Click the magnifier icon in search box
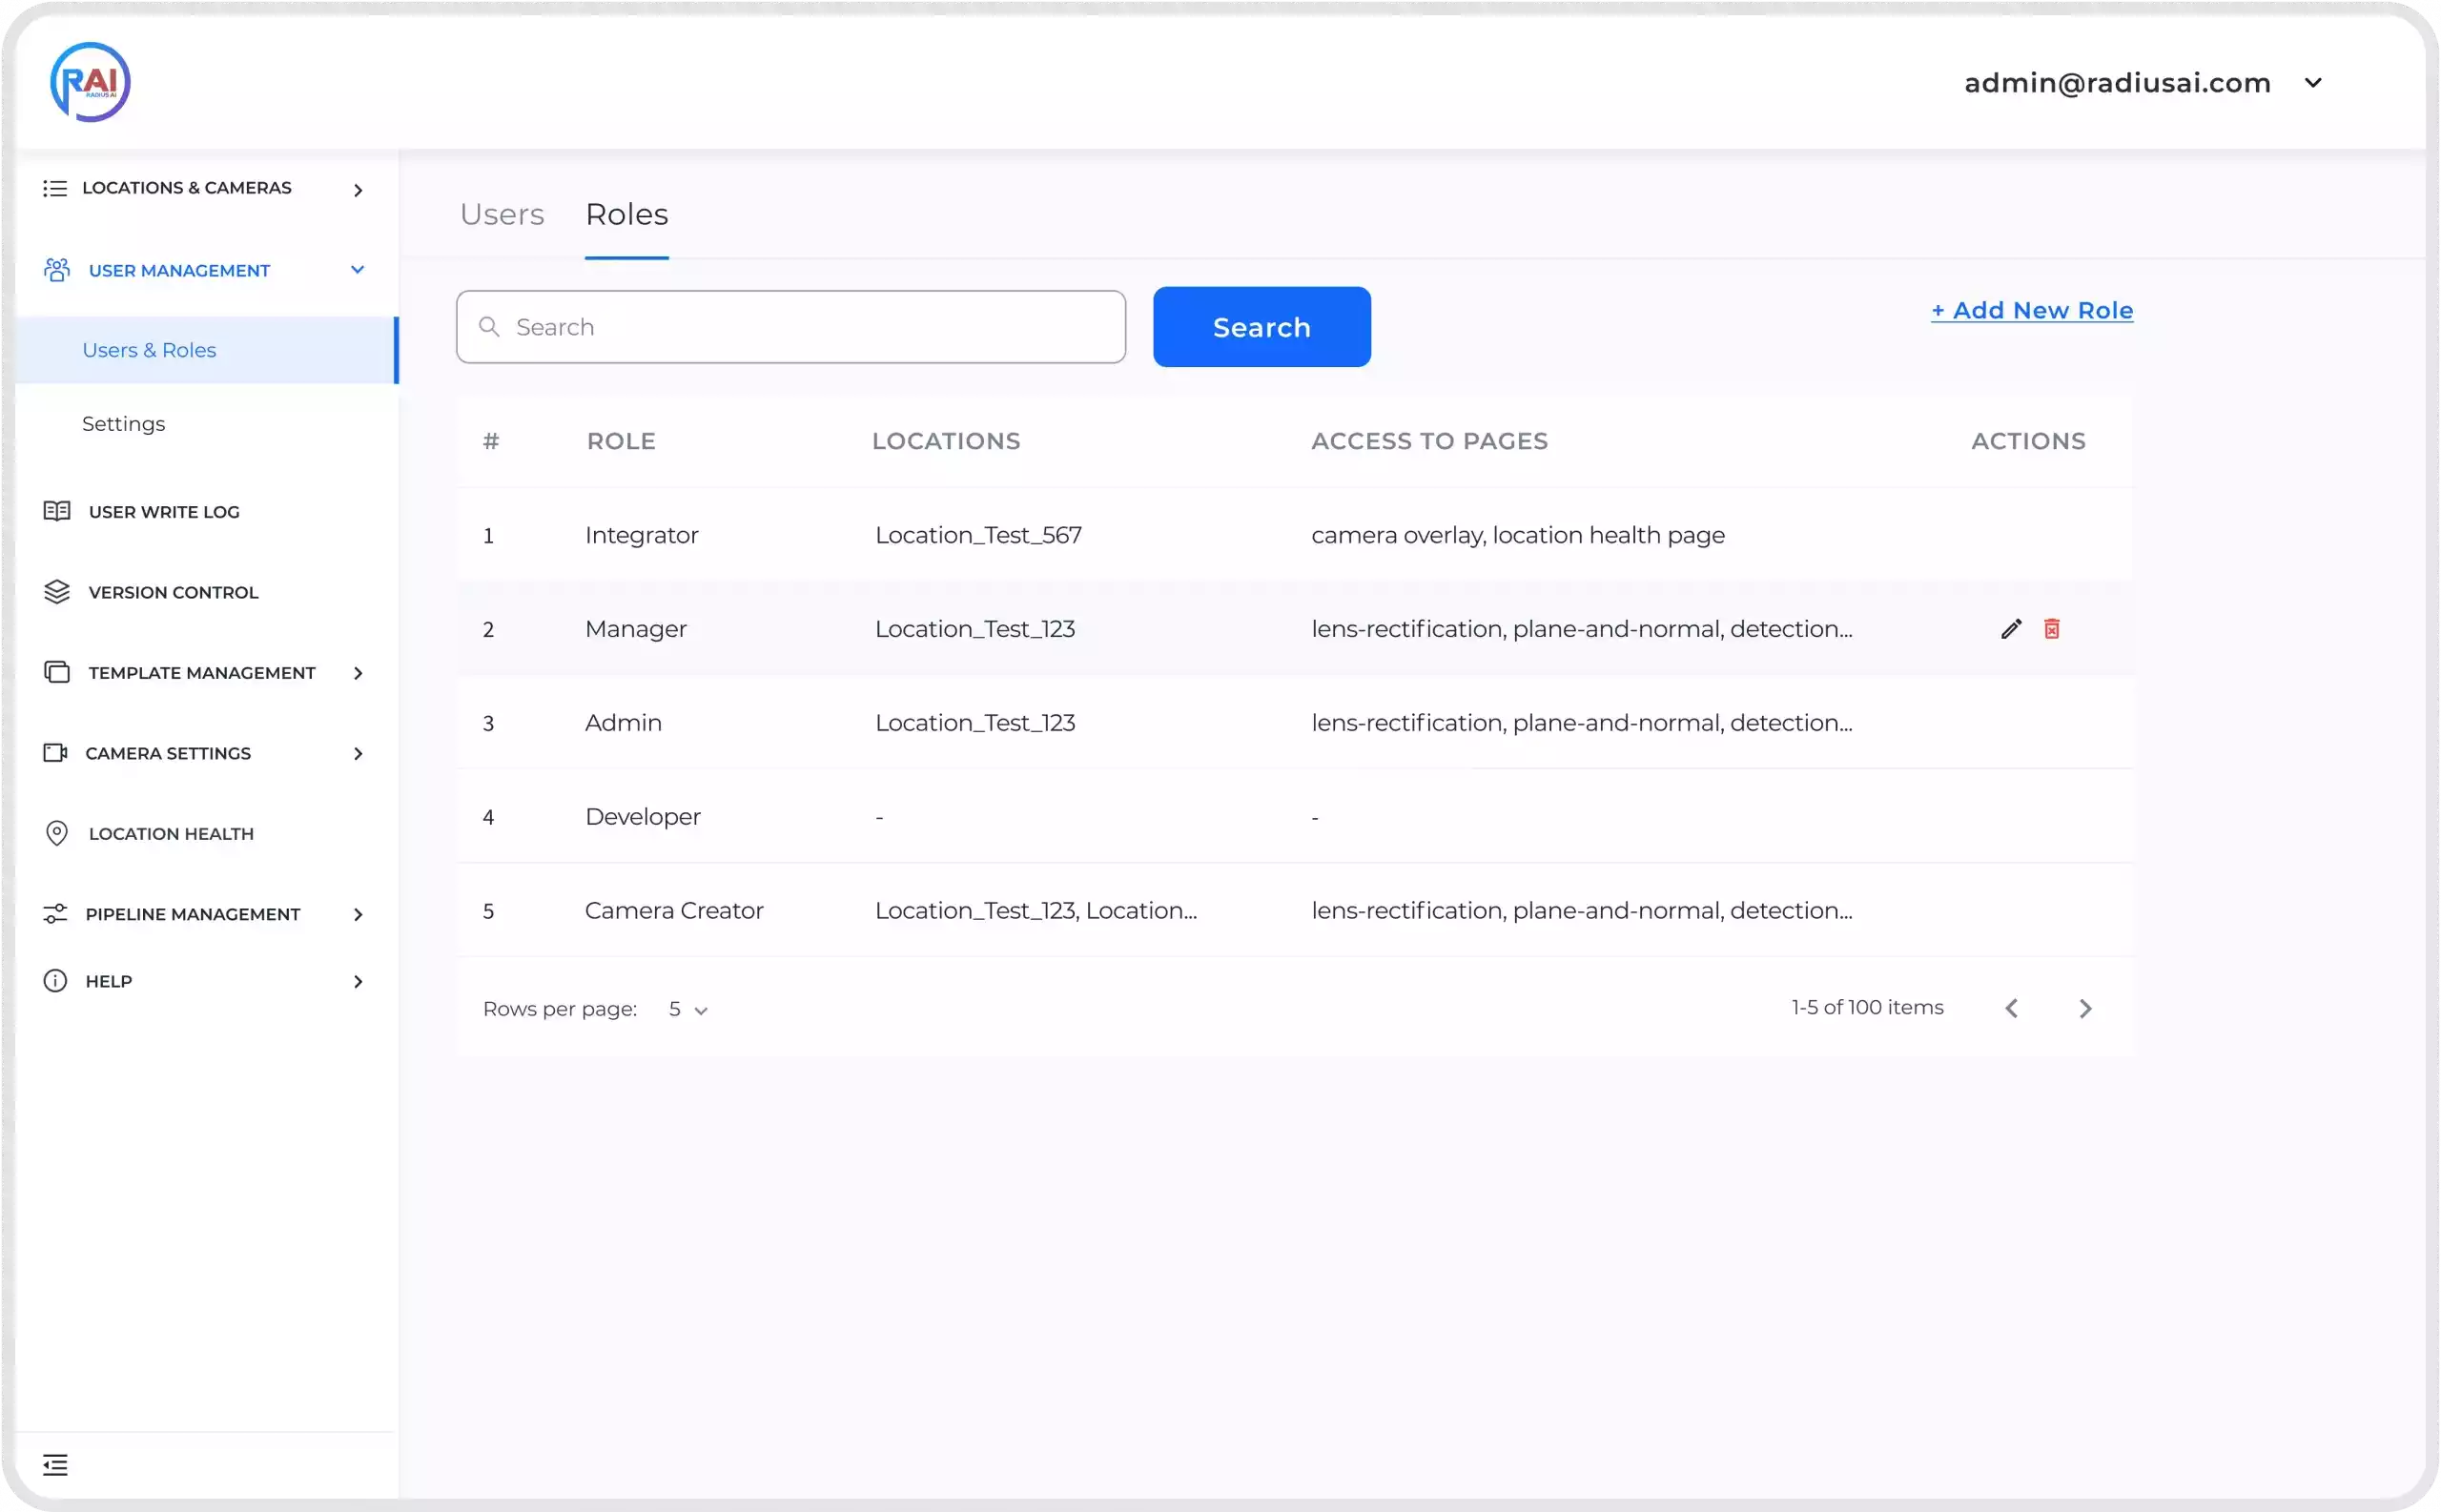Viewport: 2441px width, 1512px height. pos(489,327)
